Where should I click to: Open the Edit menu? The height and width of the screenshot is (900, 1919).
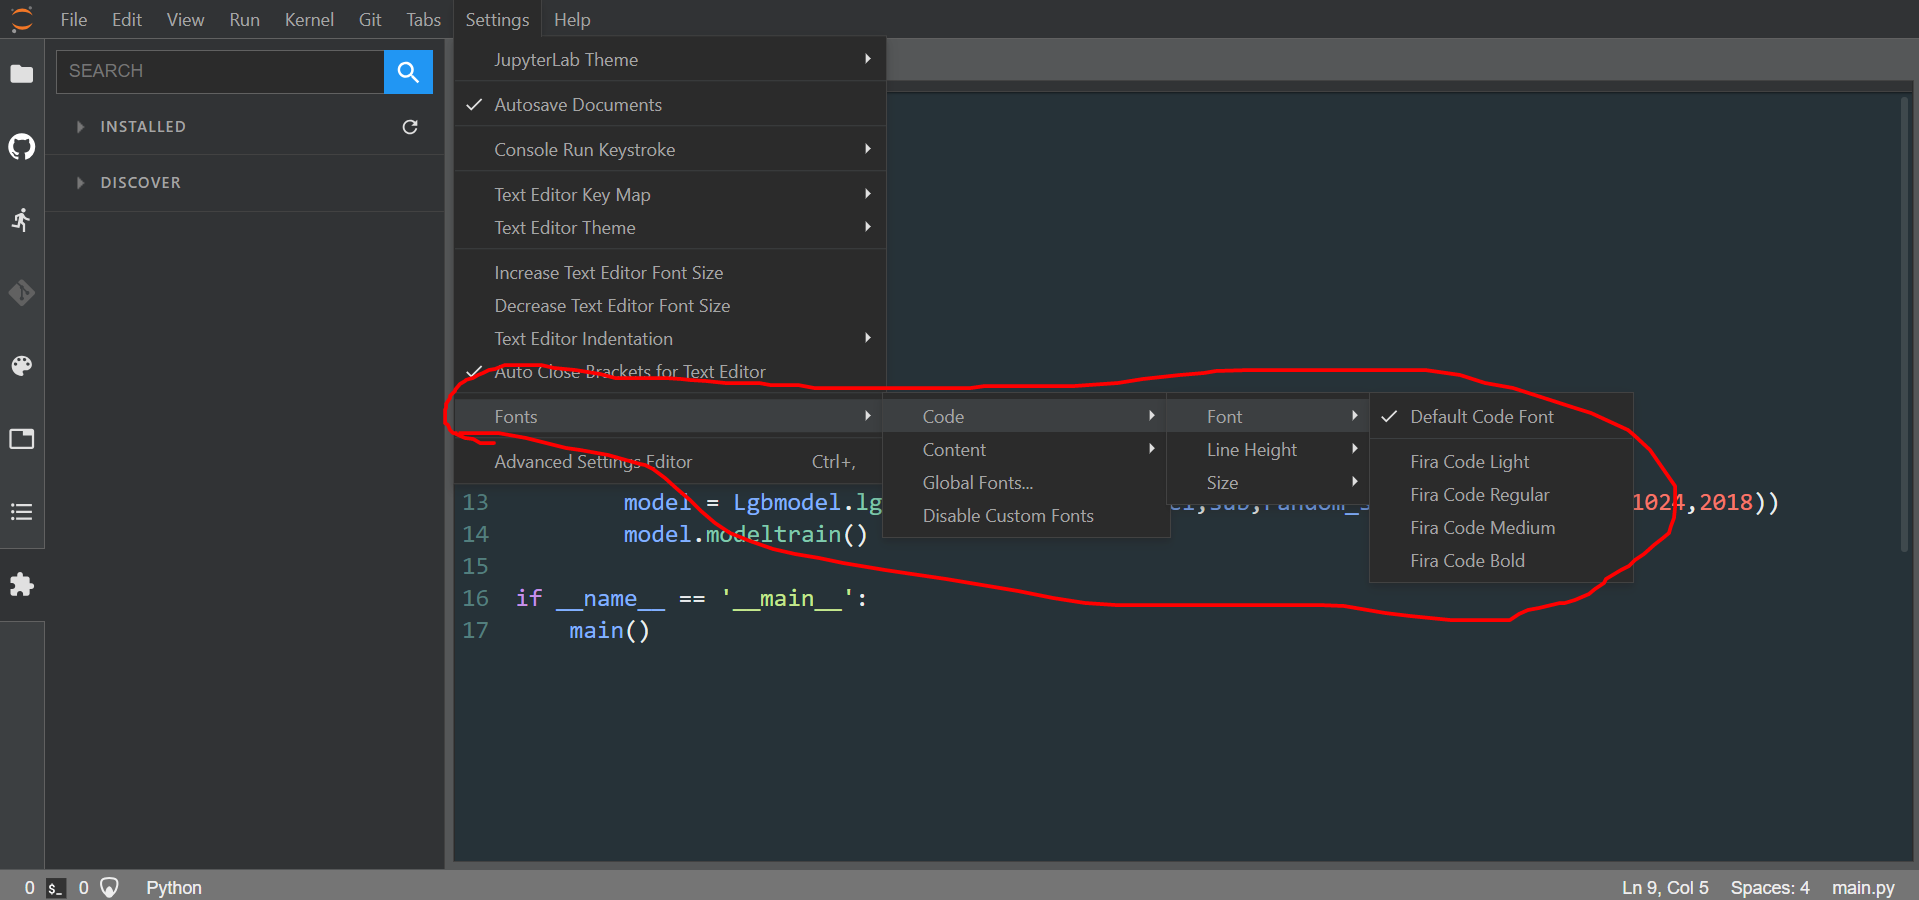click(127, 20)
